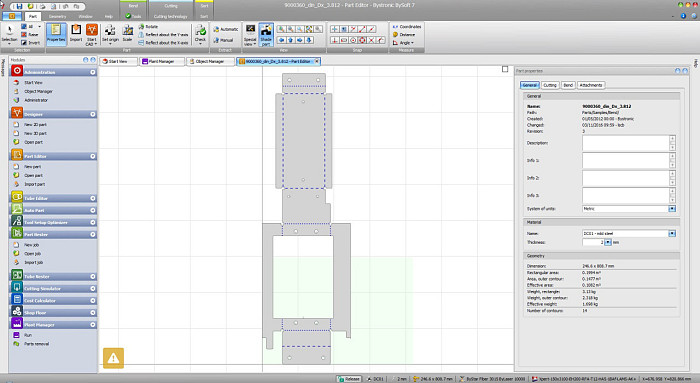Close the Part Editor document tab
700x383 pixels.
317,61
